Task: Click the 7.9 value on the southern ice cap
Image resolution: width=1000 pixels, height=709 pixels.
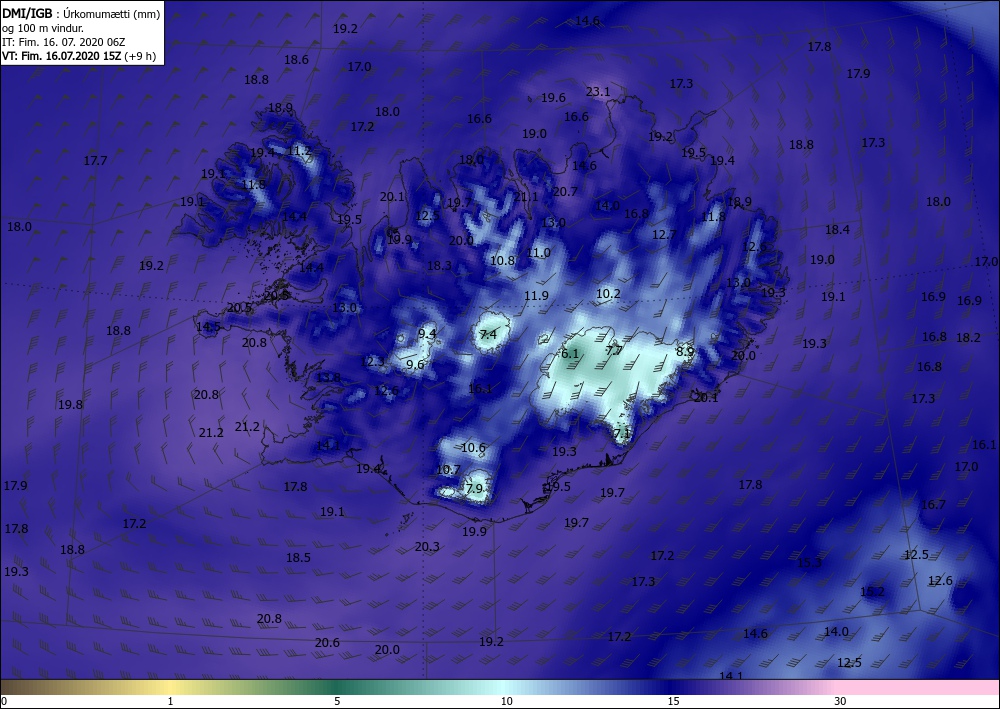Action: coord(474,489)
